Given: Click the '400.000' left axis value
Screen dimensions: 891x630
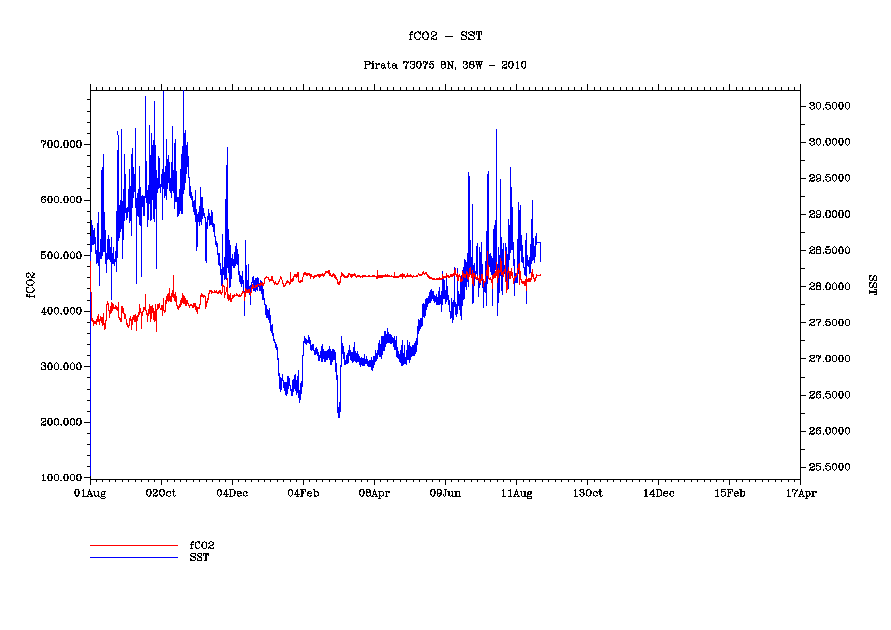Looking at the screenshot, I should coord(61,311).
